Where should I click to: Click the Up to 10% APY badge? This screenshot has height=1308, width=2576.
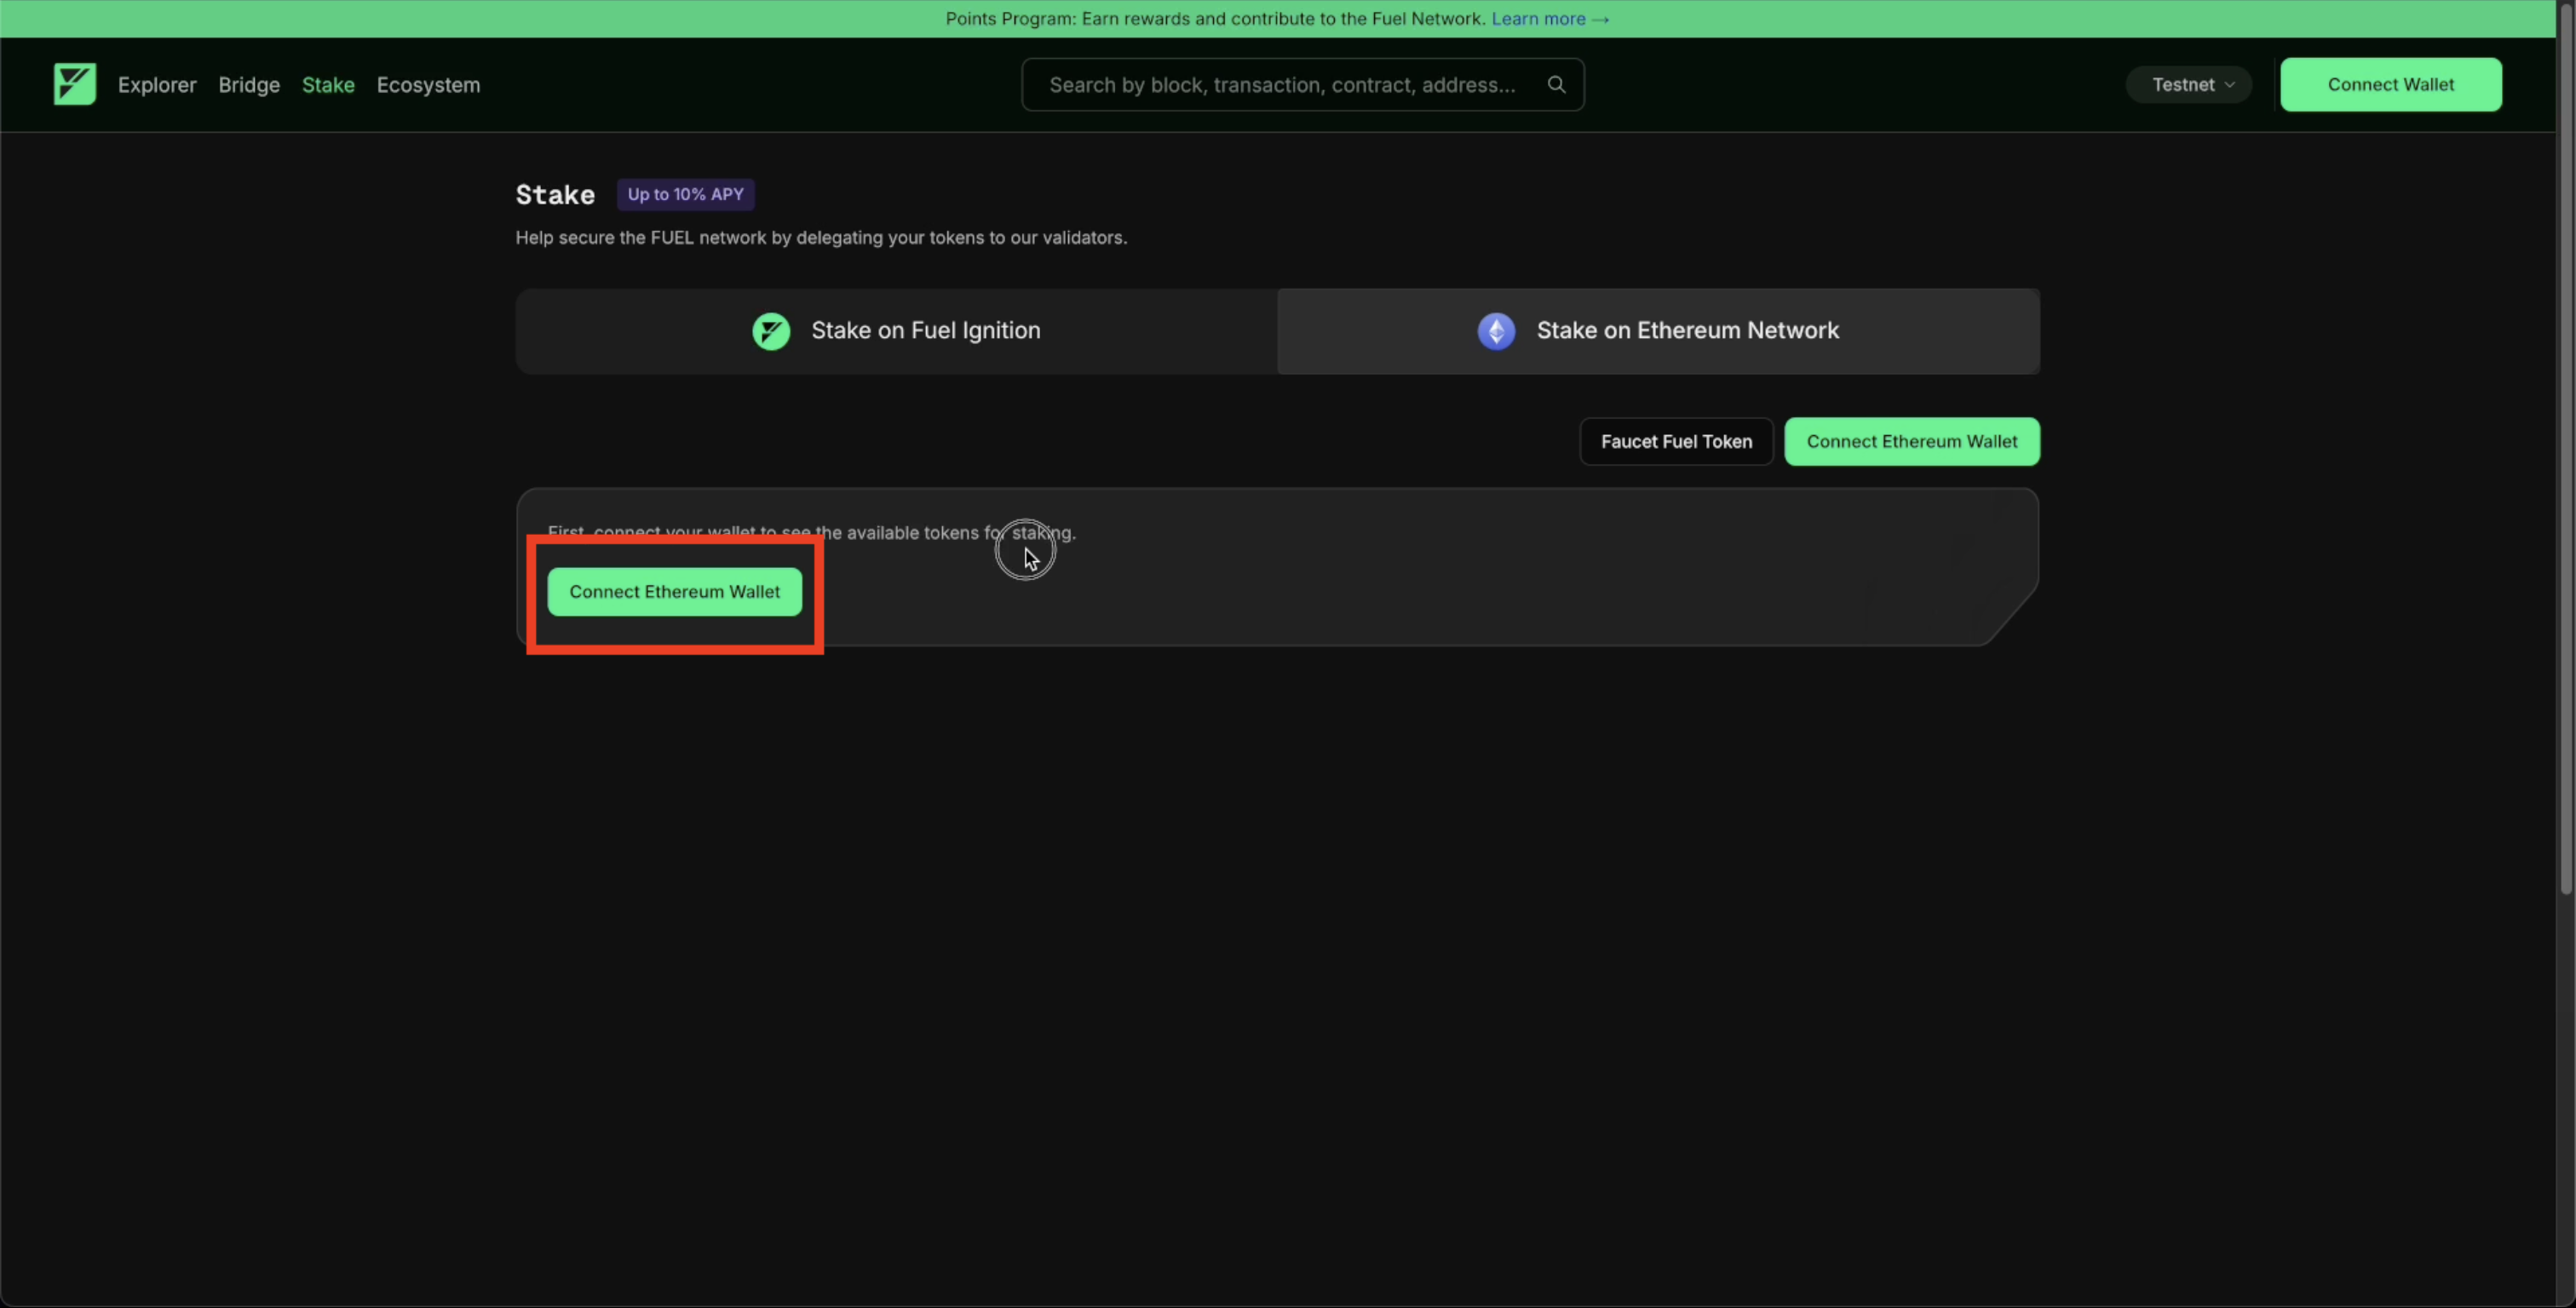(x=685, y=194)
